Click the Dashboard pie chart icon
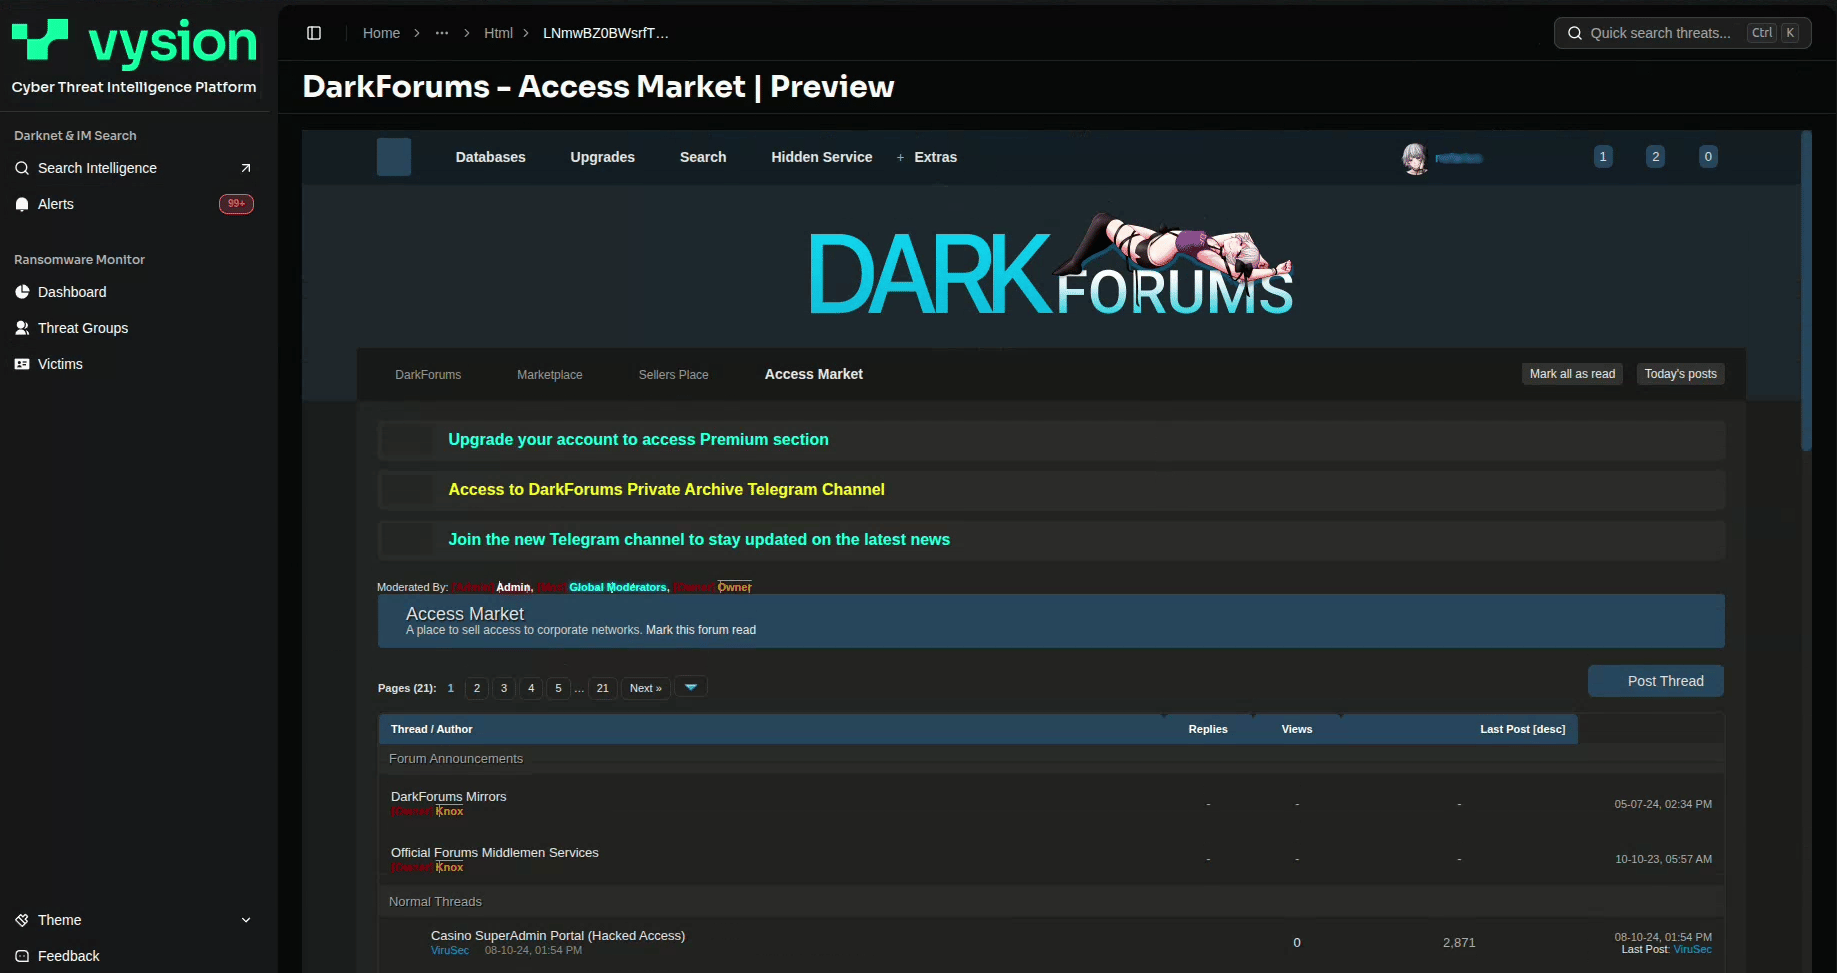 [x=22, y=292]
